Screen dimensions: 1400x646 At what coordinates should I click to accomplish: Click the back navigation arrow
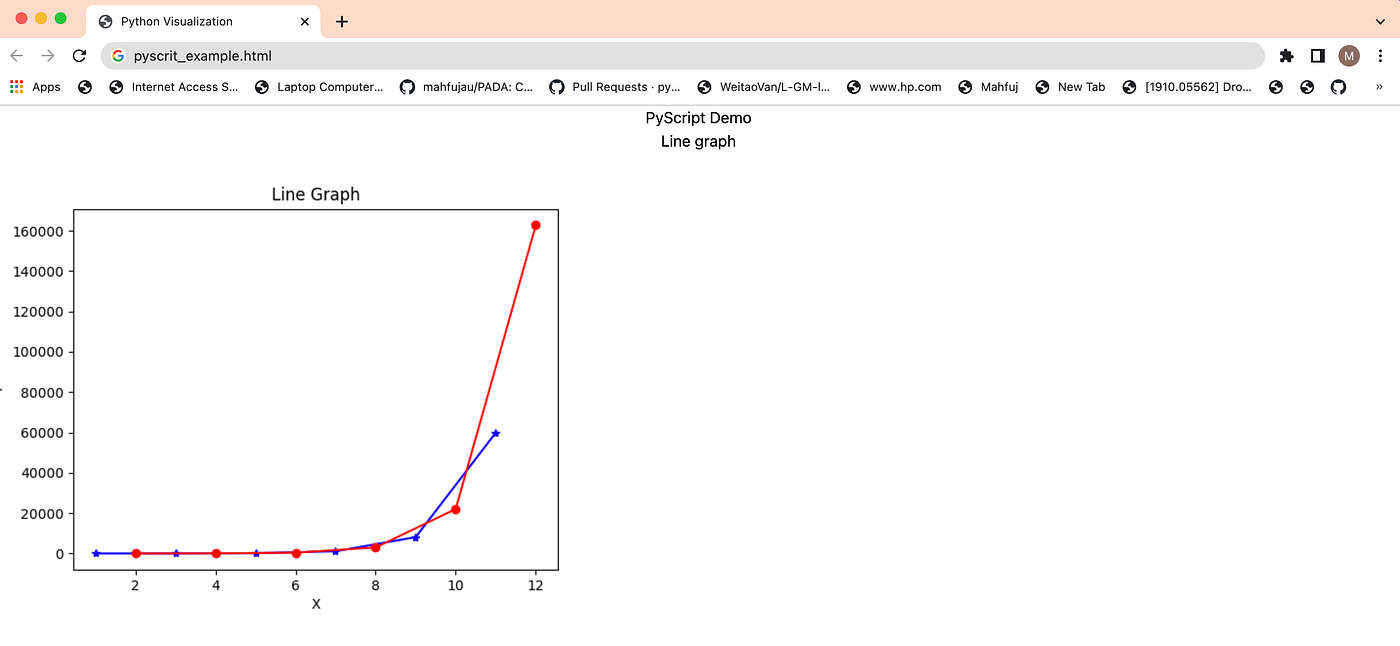click(17, 56)
